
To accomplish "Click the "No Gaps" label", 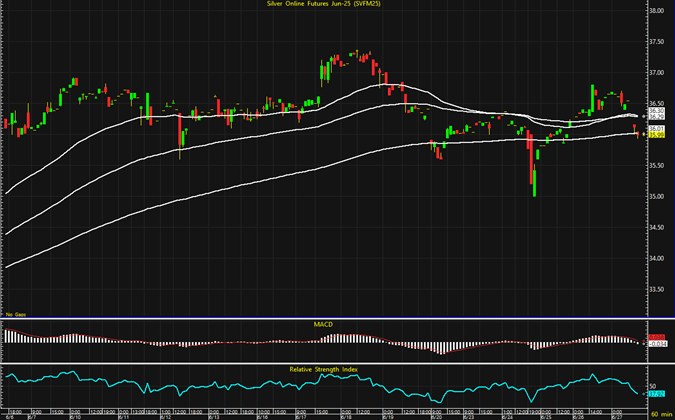I will tap(15, 314).
